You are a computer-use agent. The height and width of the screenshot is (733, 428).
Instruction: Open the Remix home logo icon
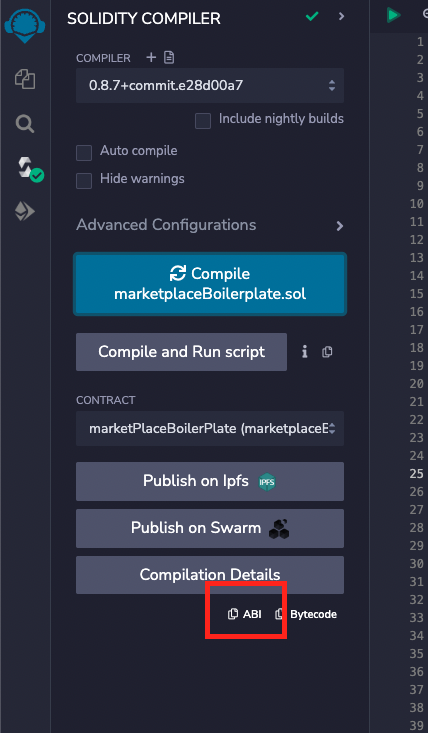pos(24,25)
